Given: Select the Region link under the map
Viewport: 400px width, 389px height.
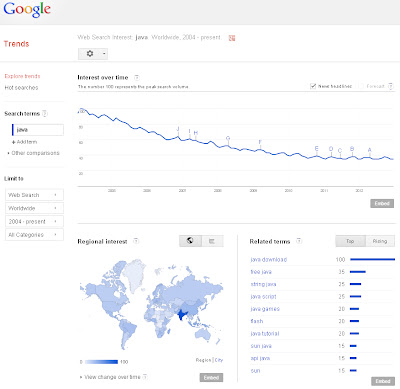Looking at the screenshot, I should 203,360.
